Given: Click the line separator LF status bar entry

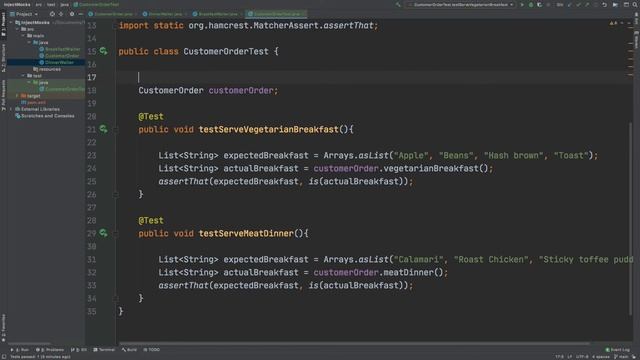Looking at the screenshot, I should (570, 357).
